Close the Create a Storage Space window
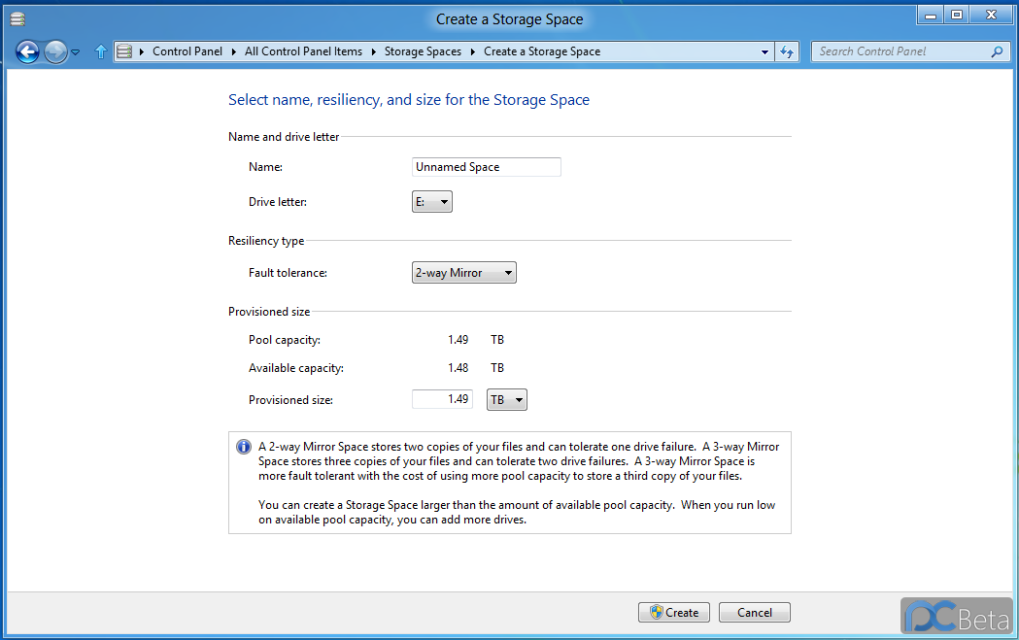Screen dimensions: 1019x640 point(991,15)
